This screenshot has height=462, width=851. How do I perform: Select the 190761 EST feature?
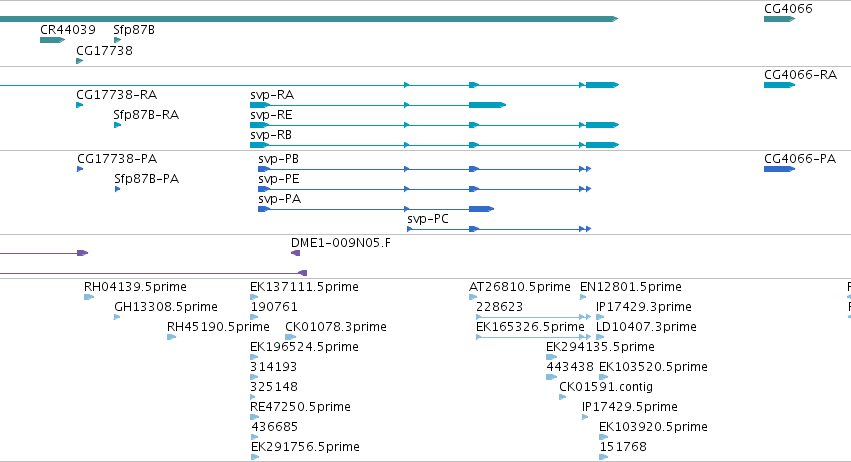pos(254,317)
